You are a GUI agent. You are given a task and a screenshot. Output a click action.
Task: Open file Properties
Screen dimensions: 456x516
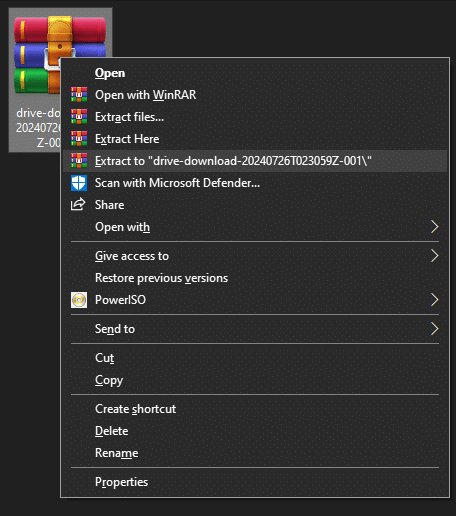tap(255, 482)
